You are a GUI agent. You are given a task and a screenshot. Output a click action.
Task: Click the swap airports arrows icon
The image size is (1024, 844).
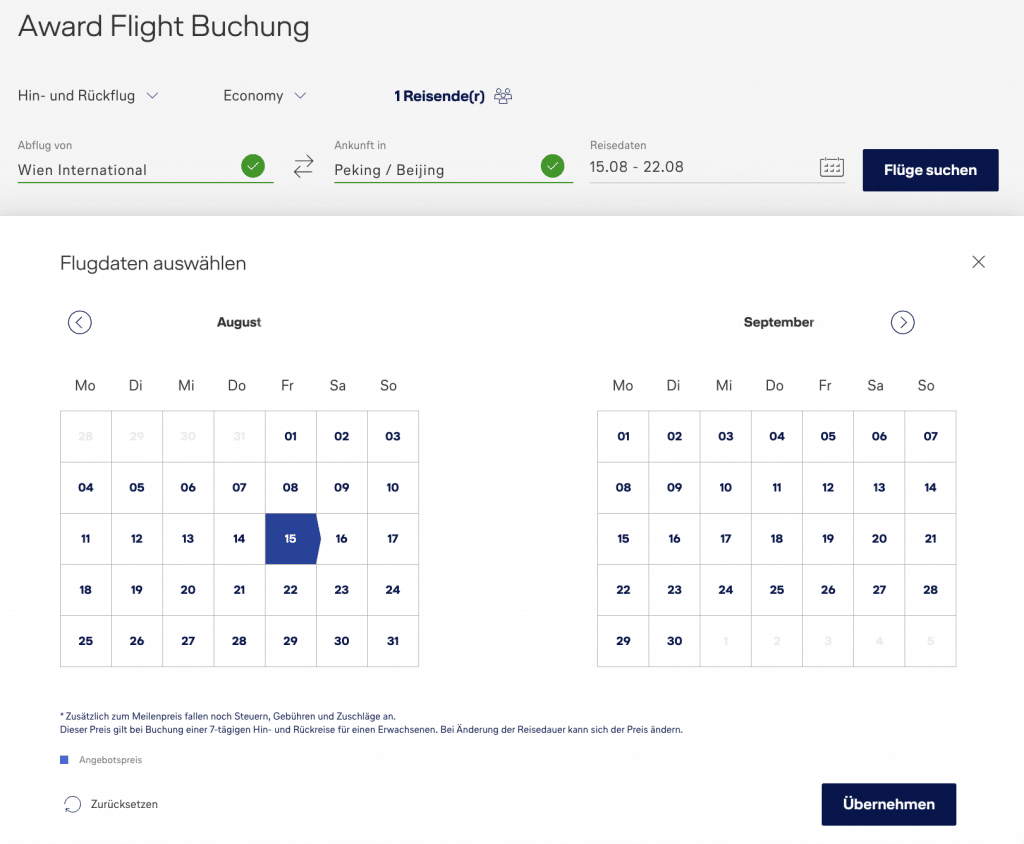303,167
